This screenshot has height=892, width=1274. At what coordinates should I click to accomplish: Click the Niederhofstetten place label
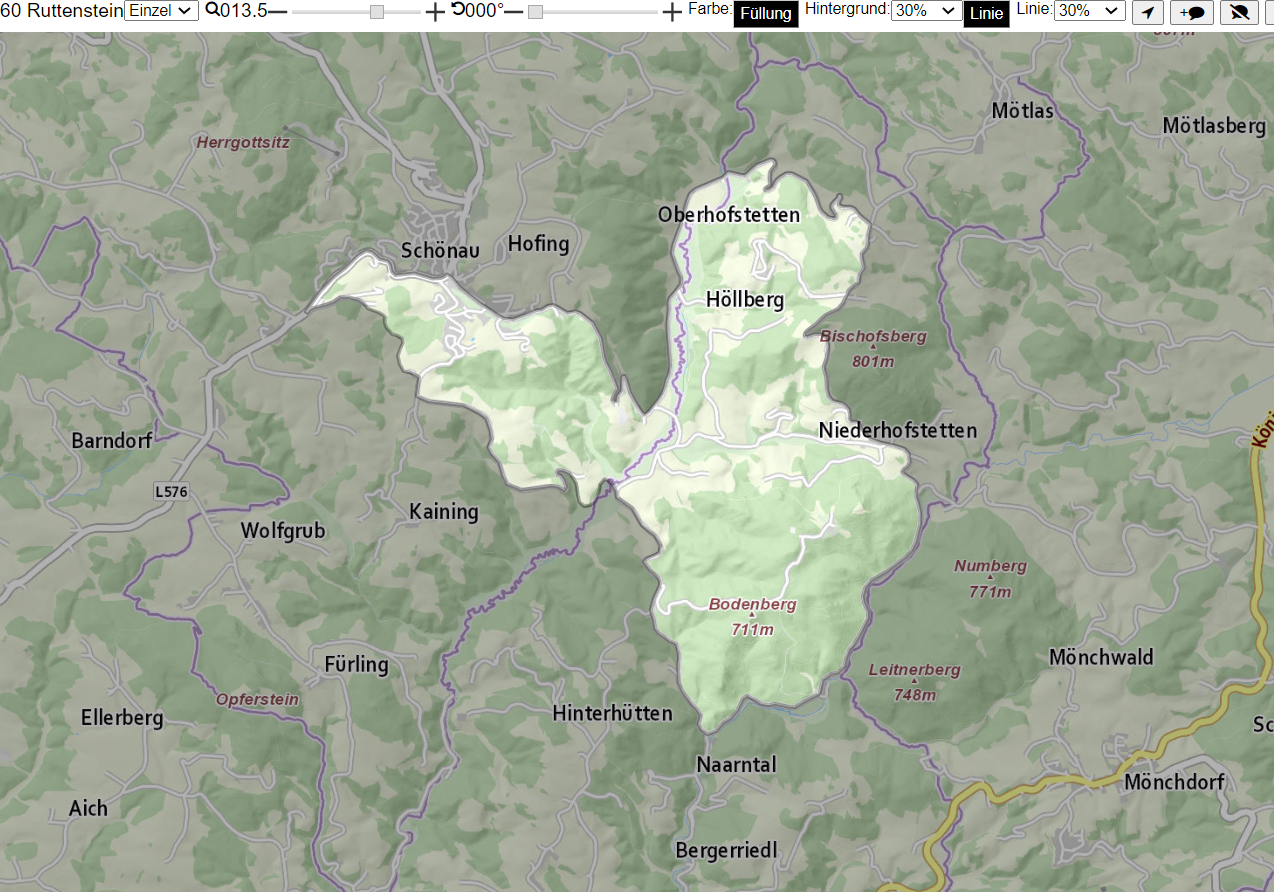898,431
